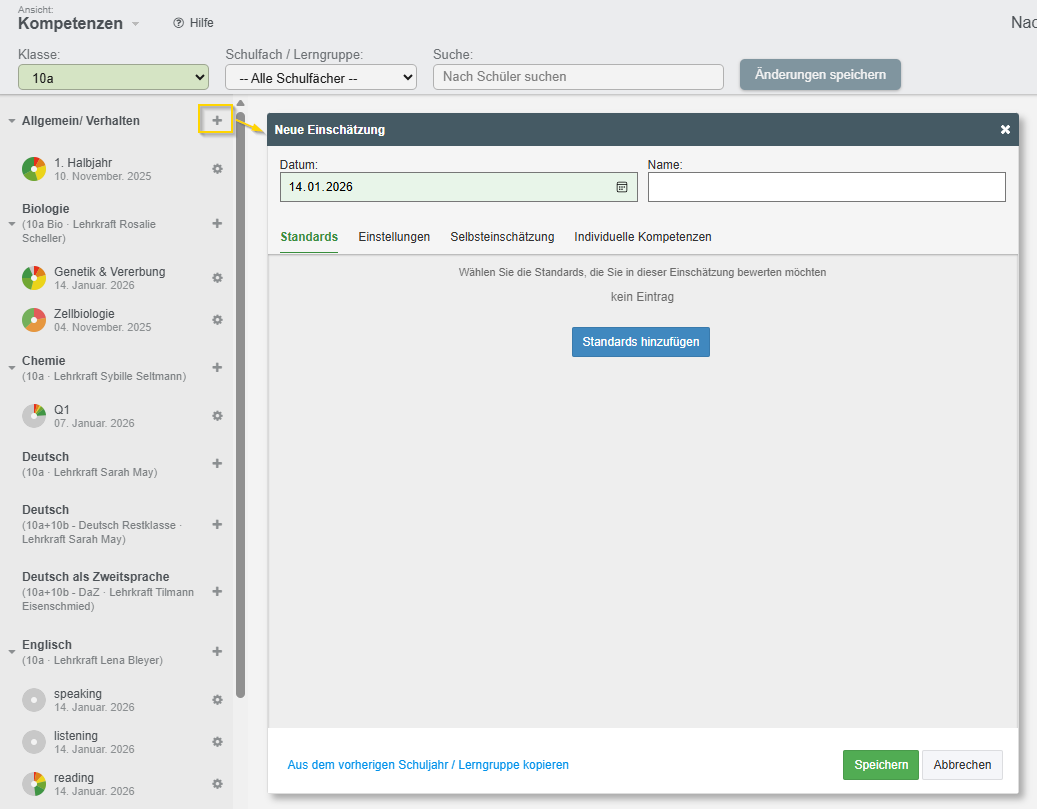1037x809 pixels.
Task: Open the Alle Schulfächer dropdown
Action: 320,77
